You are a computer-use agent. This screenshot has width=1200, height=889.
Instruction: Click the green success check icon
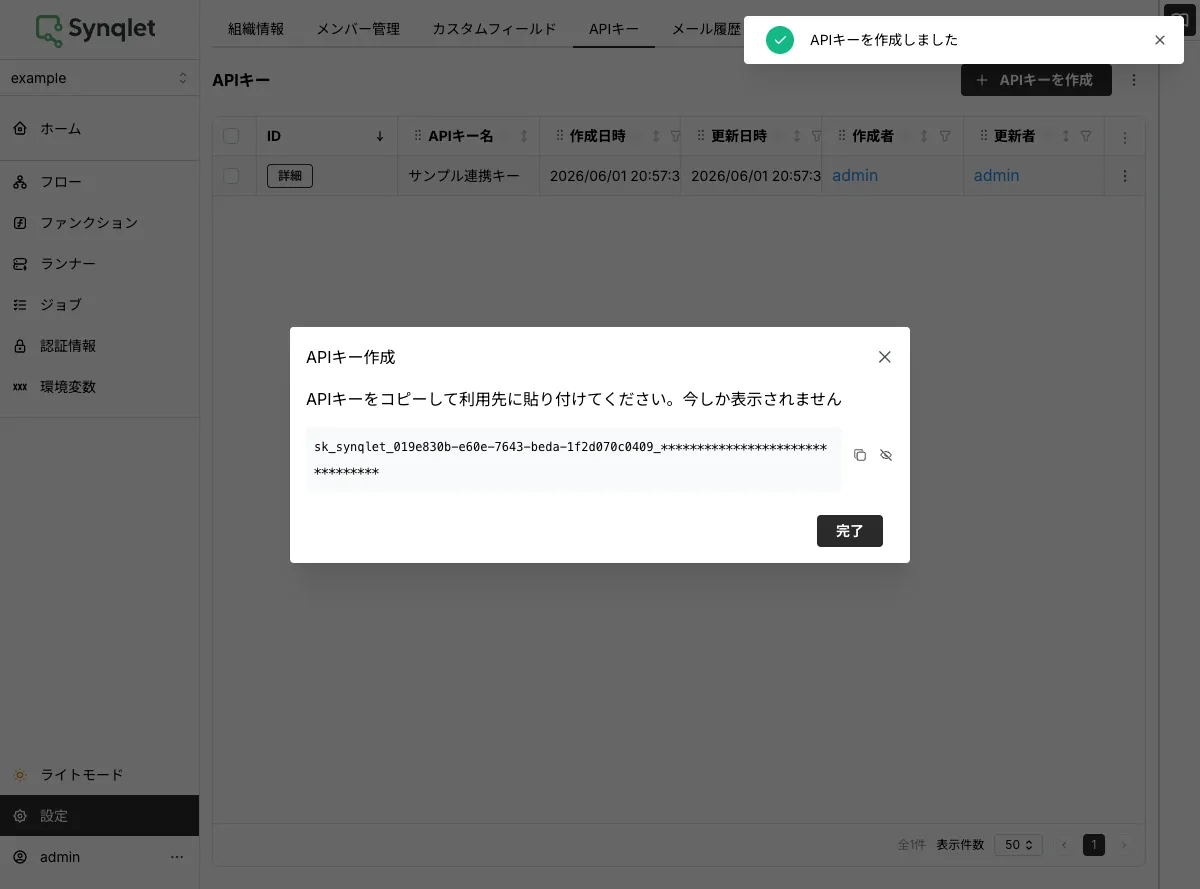(x=780, y=40)
